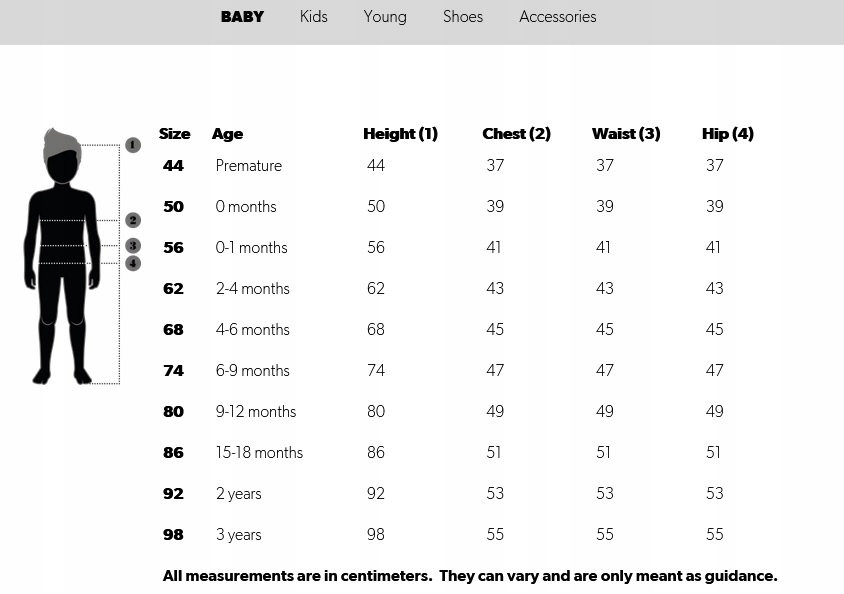
Task: Select the Shoes size tab
Action: 463,17
